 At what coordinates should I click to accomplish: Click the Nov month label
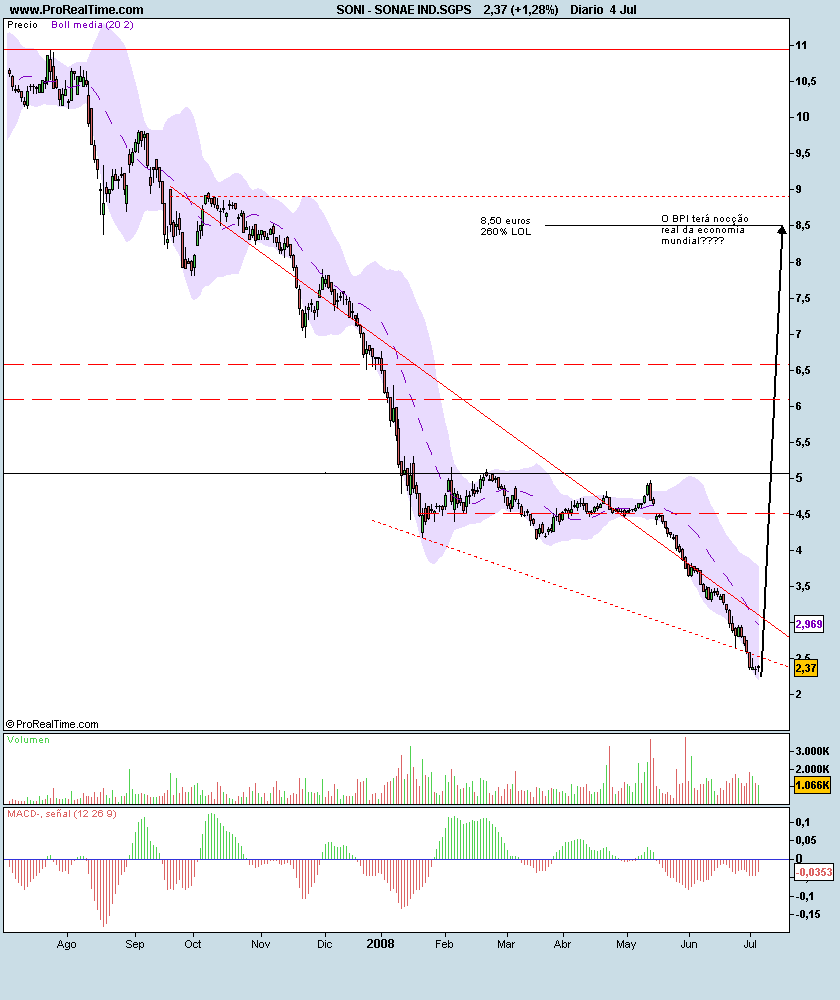(261, 945)
